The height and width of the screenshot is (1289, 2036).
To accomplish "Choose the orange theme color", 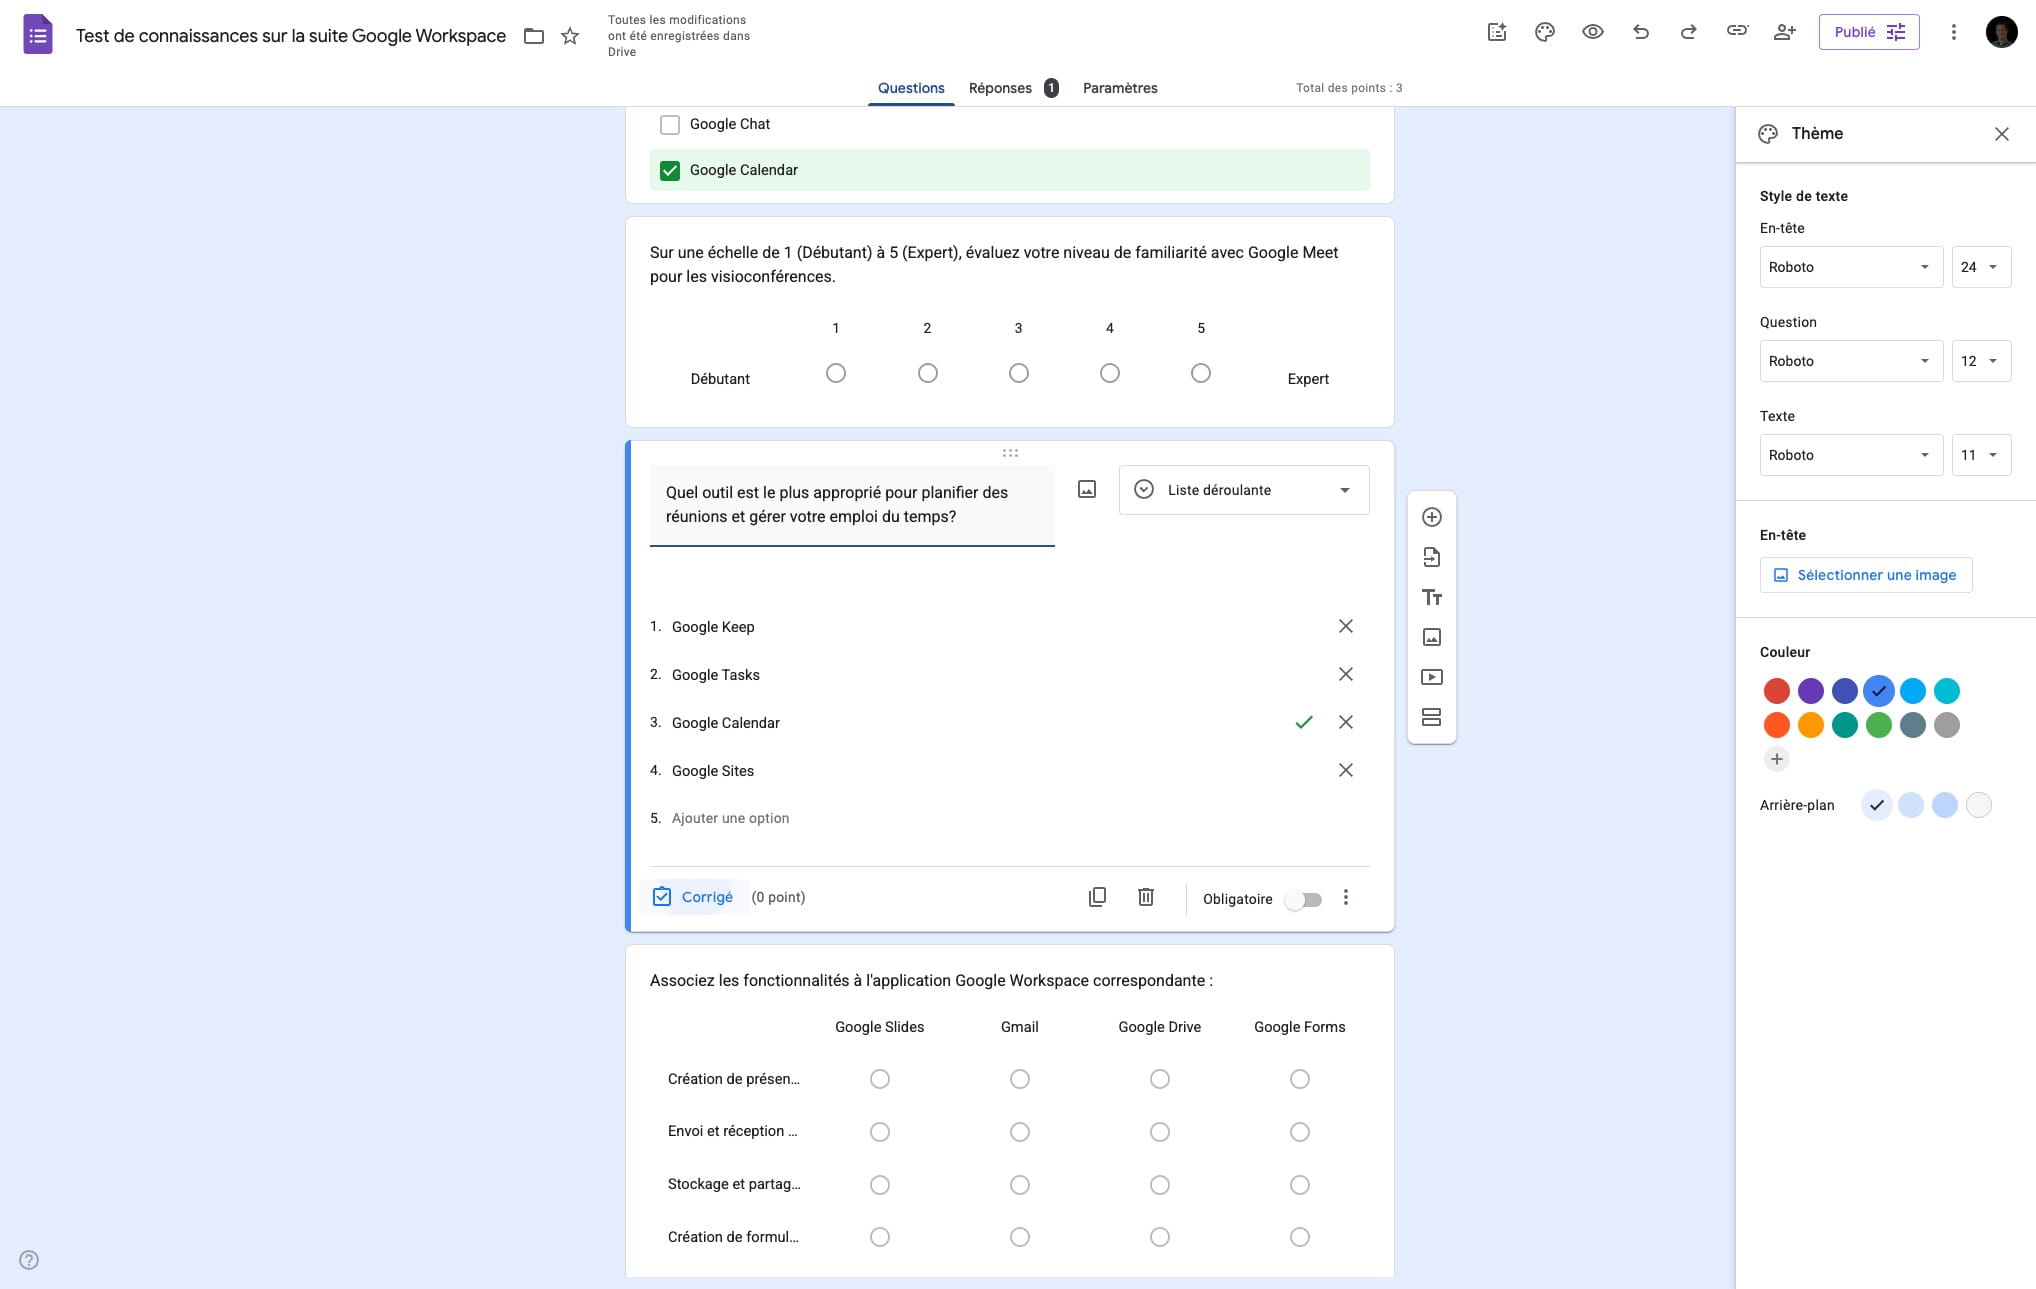I will pyautogui.click(x=1811, y=725).
